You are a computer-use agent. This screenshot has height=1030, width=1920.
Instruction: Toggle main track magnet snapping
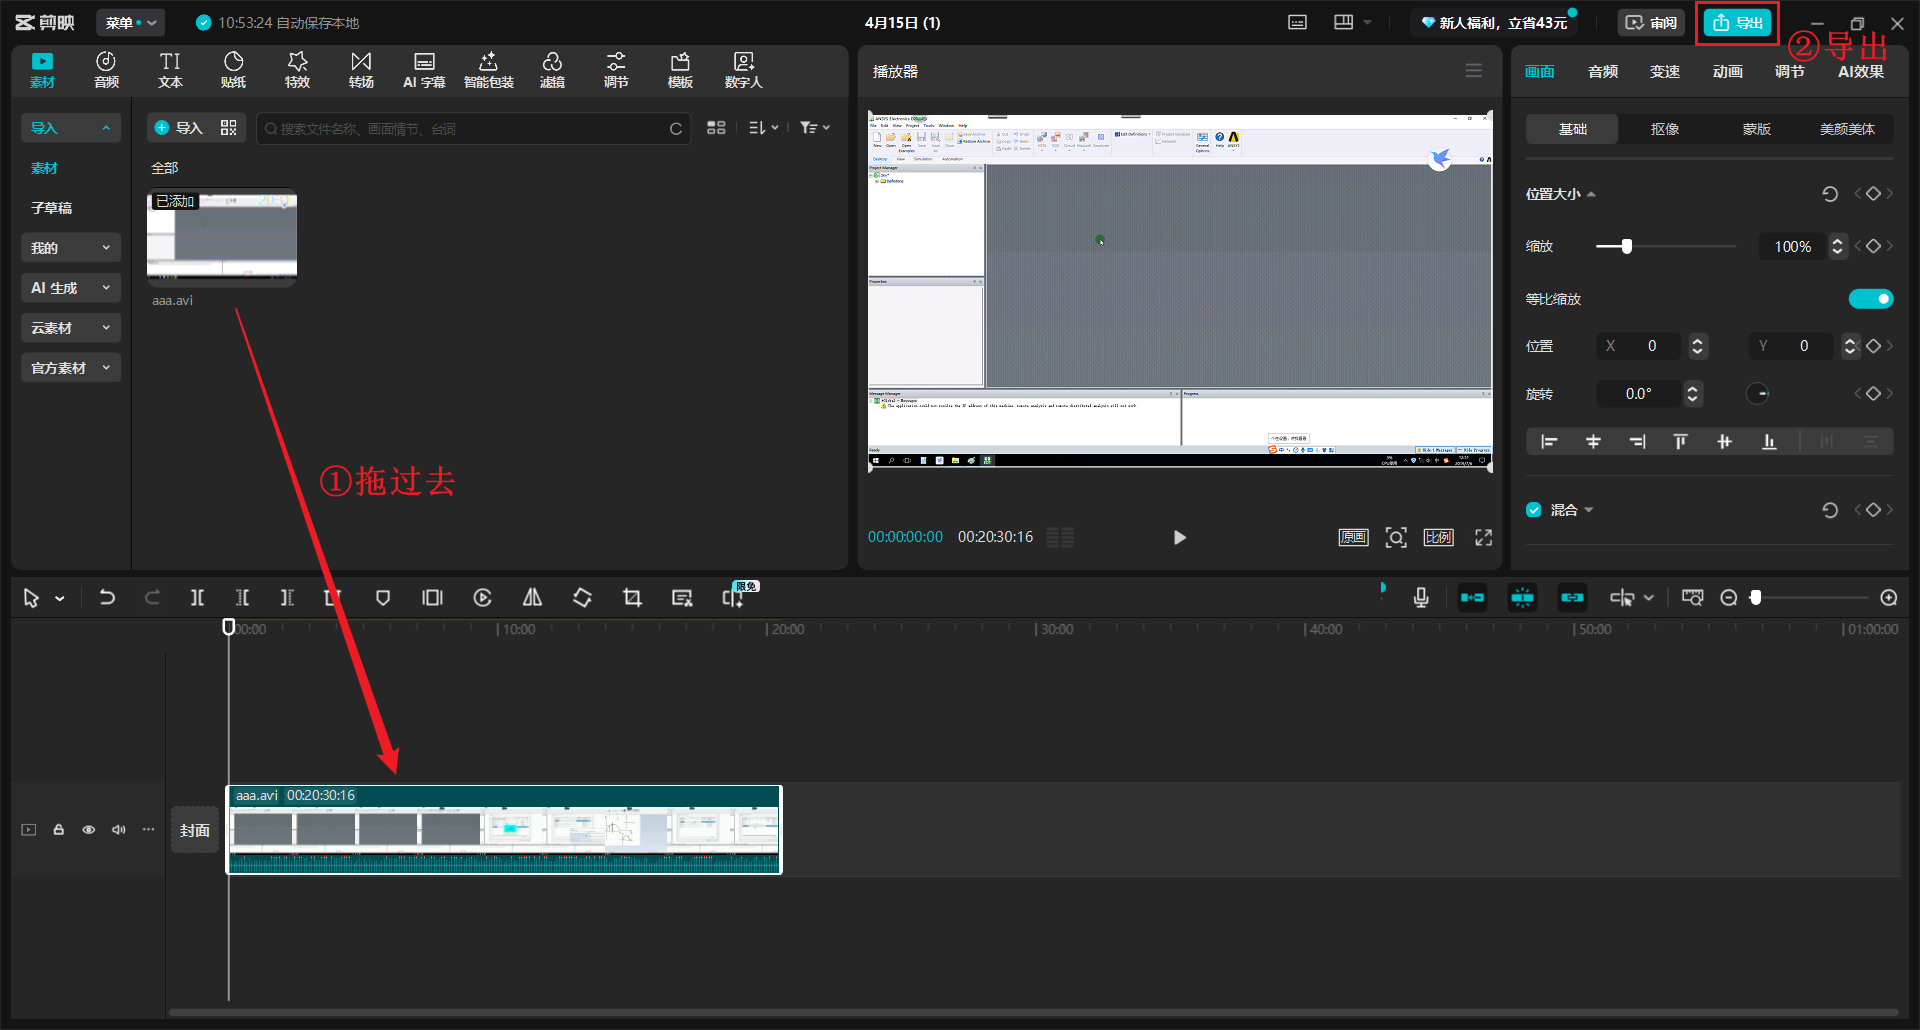point(1472,597)
